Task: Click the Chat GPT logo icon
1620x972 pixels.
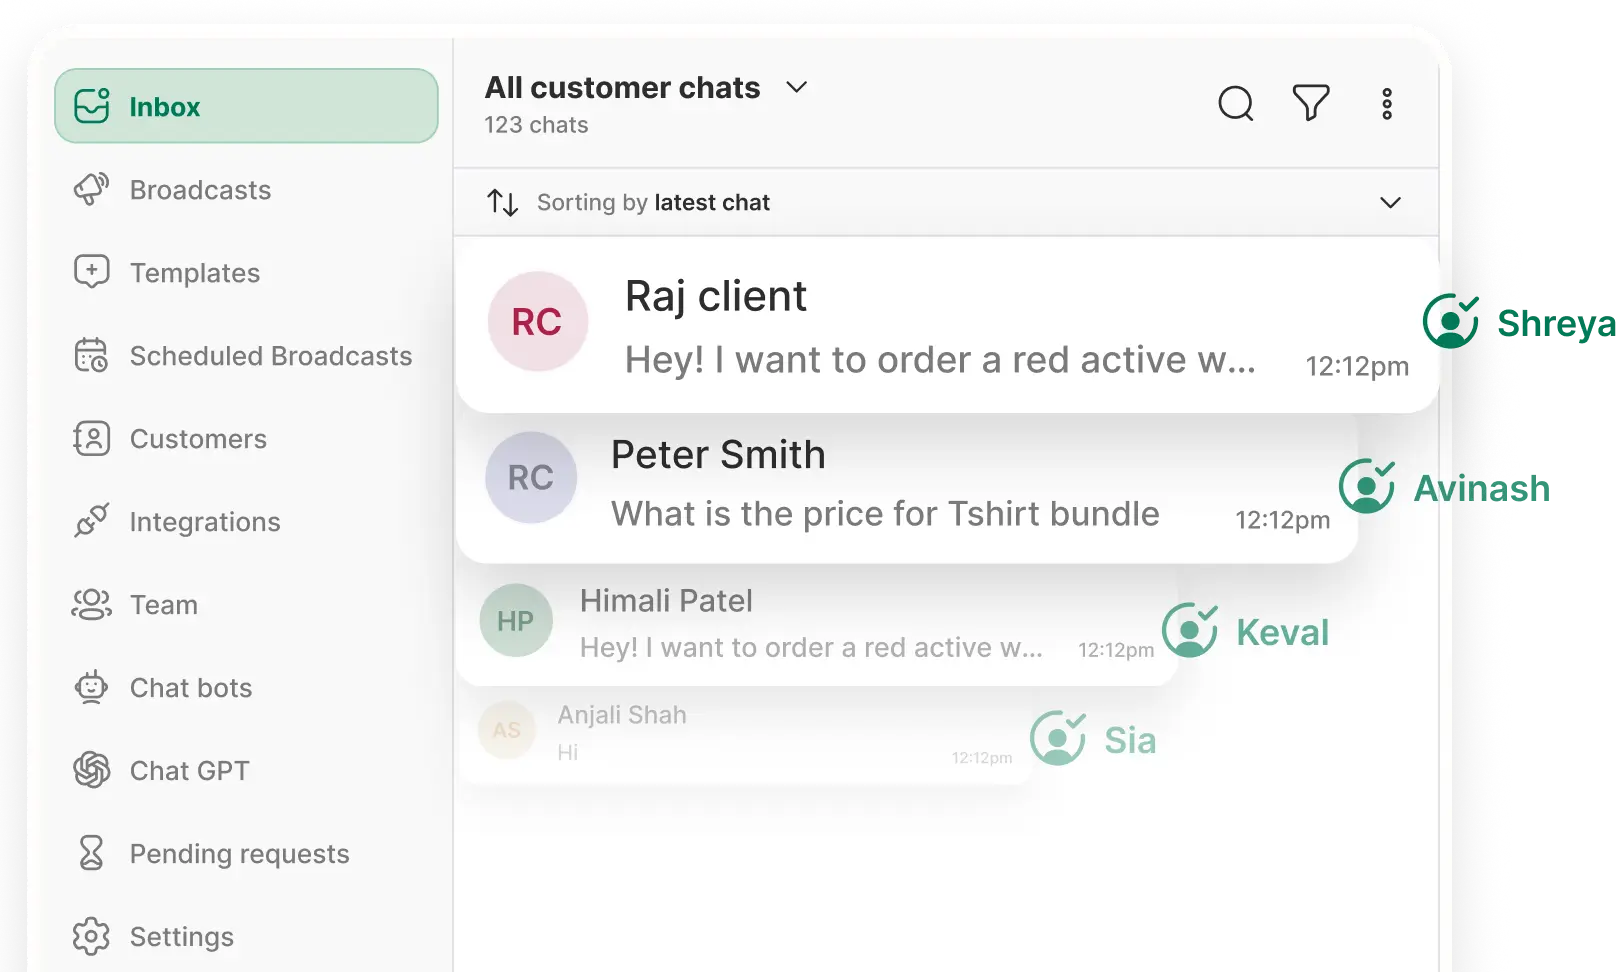Action: (x=91, y=770)
